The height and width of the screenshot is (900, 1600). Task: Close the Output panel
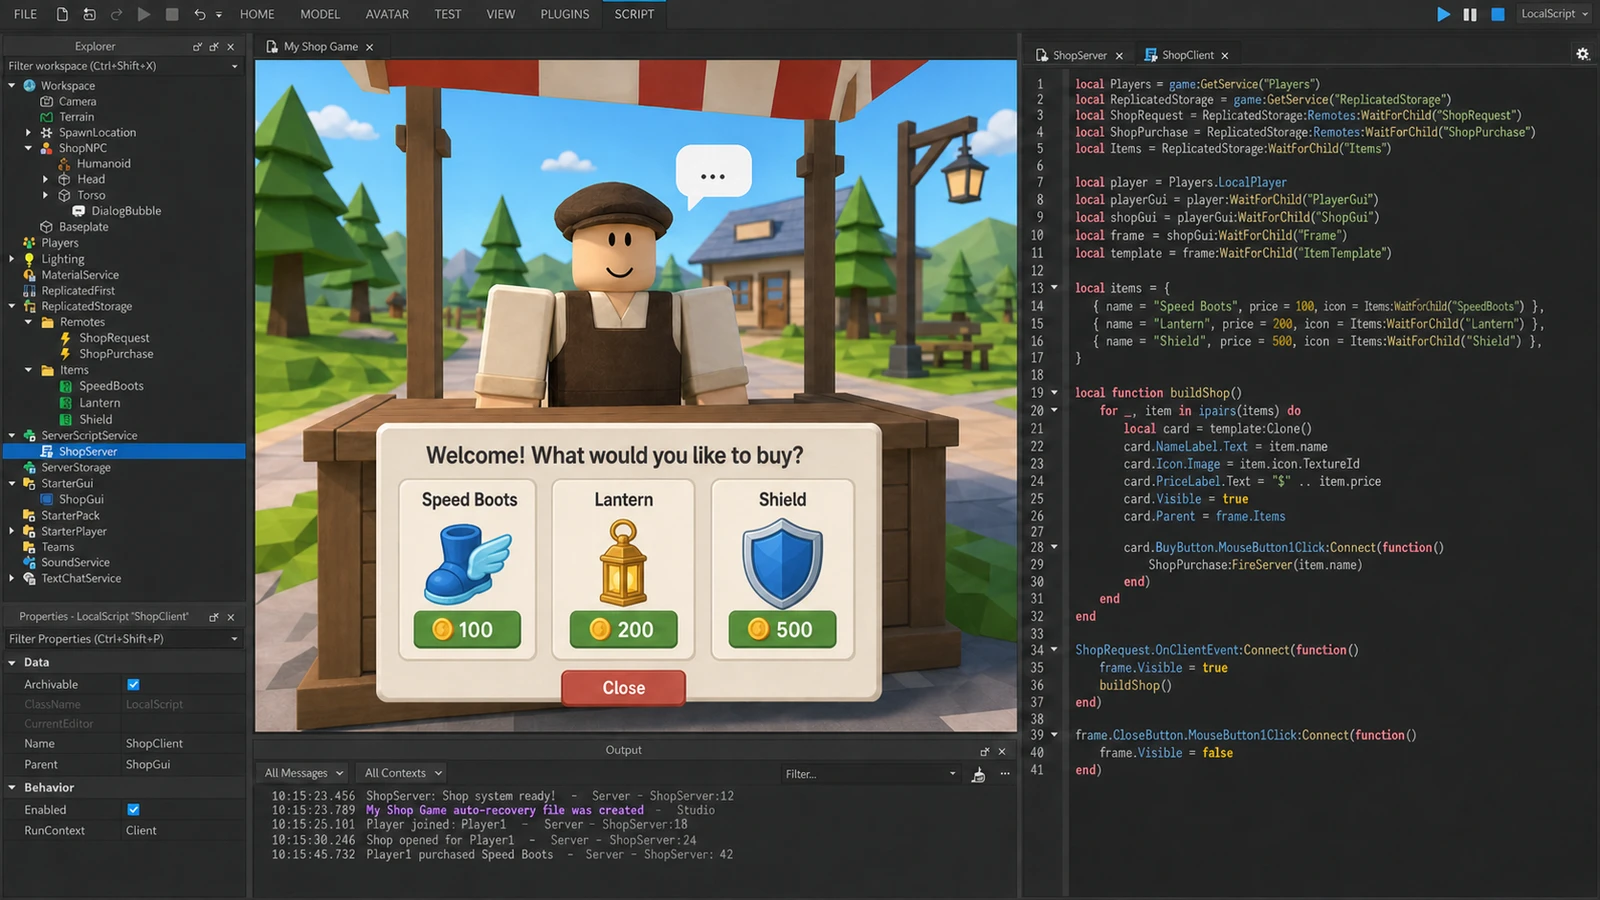[x=1002, y=751]
